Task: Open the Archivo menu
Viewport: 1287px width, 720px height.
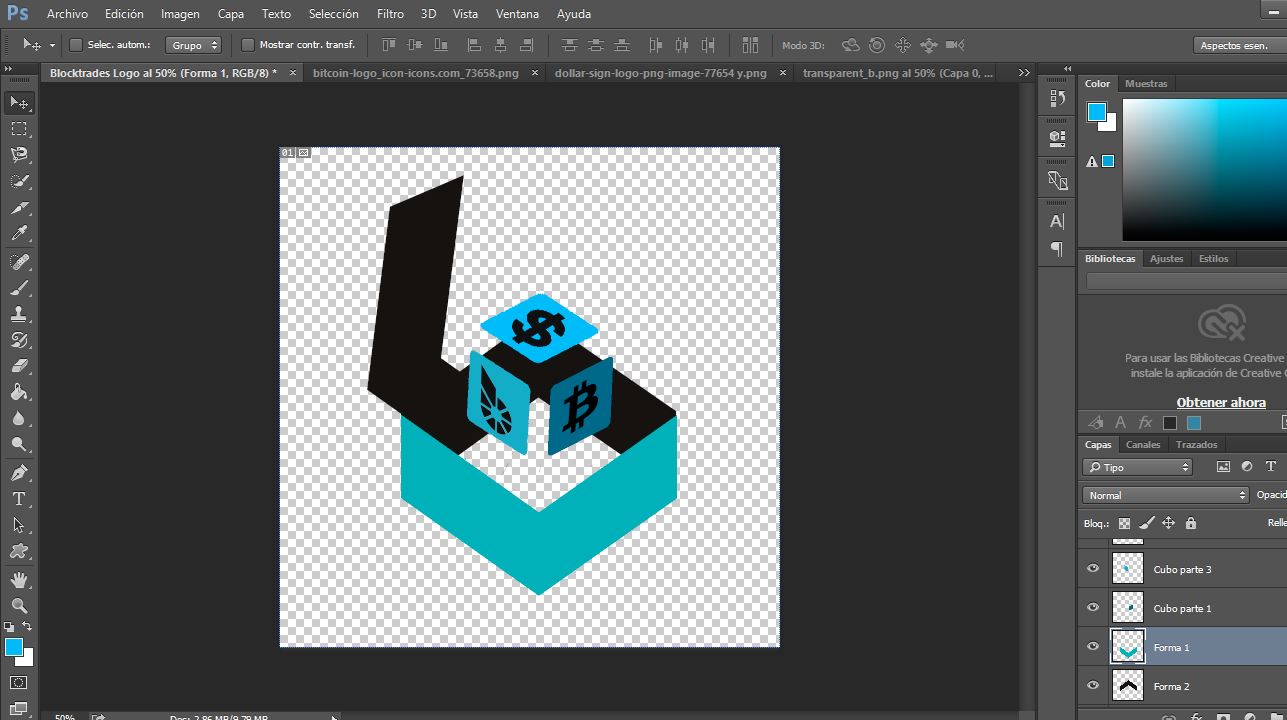Action: pyautogui.click(x=67, y=14)
